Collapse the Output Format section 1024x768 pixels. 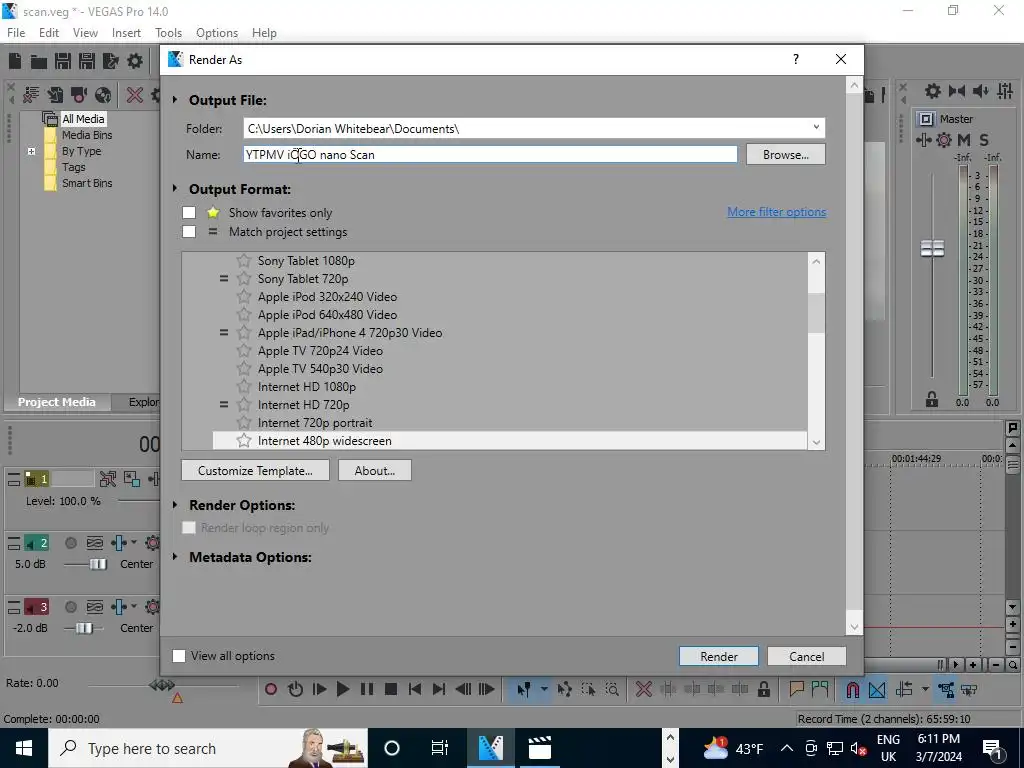click(175, 188)
